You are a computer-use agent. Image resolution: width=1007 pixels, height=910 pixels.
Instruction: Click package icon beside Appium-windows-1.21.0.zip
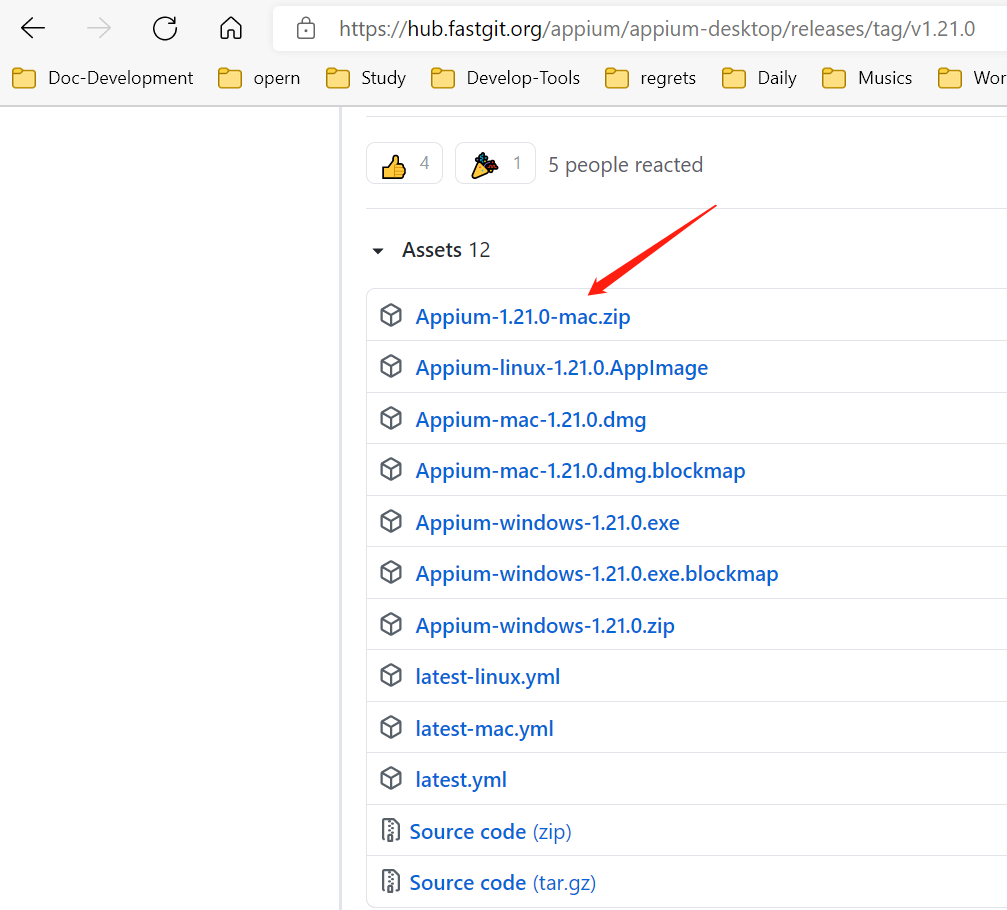390,624
